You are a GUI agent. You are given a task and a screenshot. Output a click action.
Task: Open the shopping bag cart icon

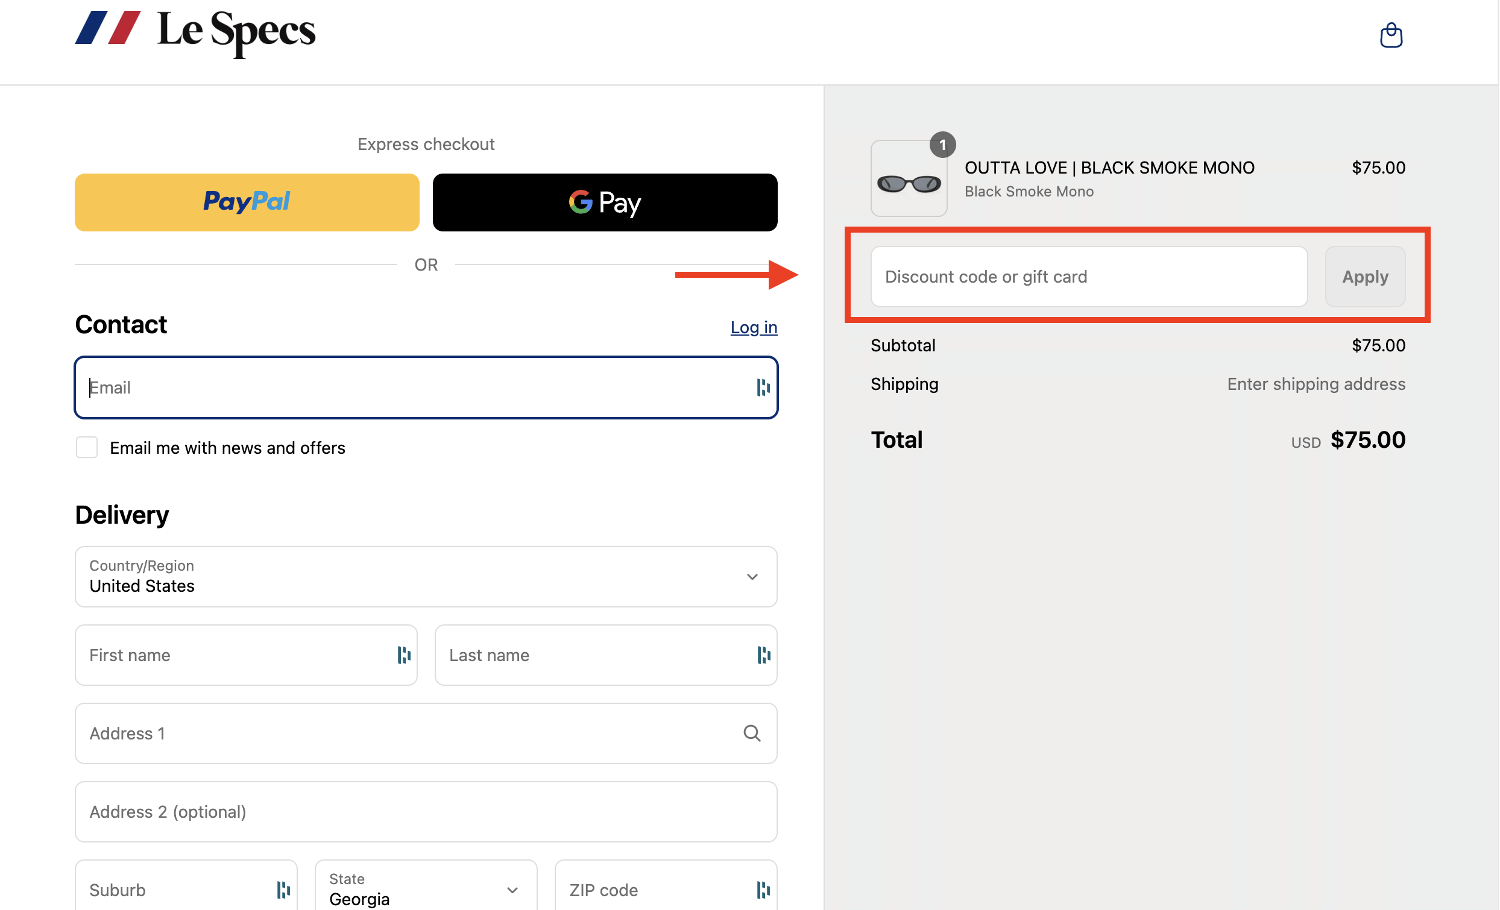tap(1391, 36)
